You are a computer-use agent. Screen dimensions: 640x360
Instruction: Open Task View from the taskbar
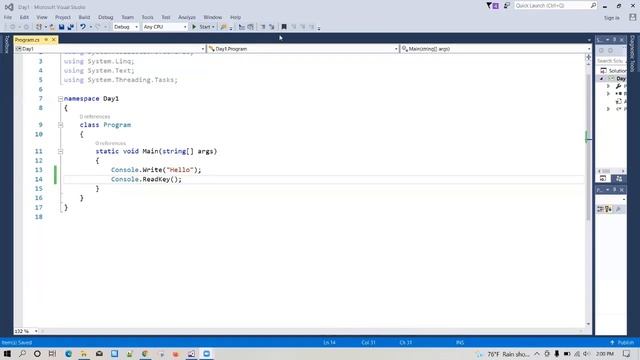(x=52, y=353)
